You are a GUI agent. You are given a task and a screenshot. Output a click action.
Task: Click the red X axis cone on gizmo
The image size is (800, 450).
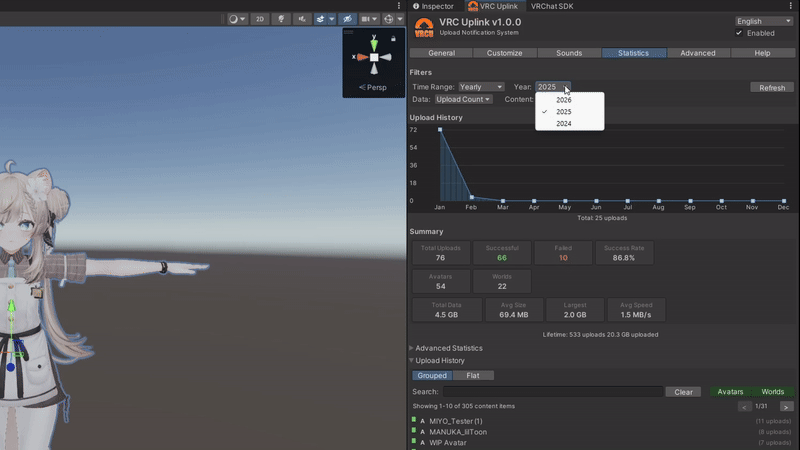tap(362, 57)
